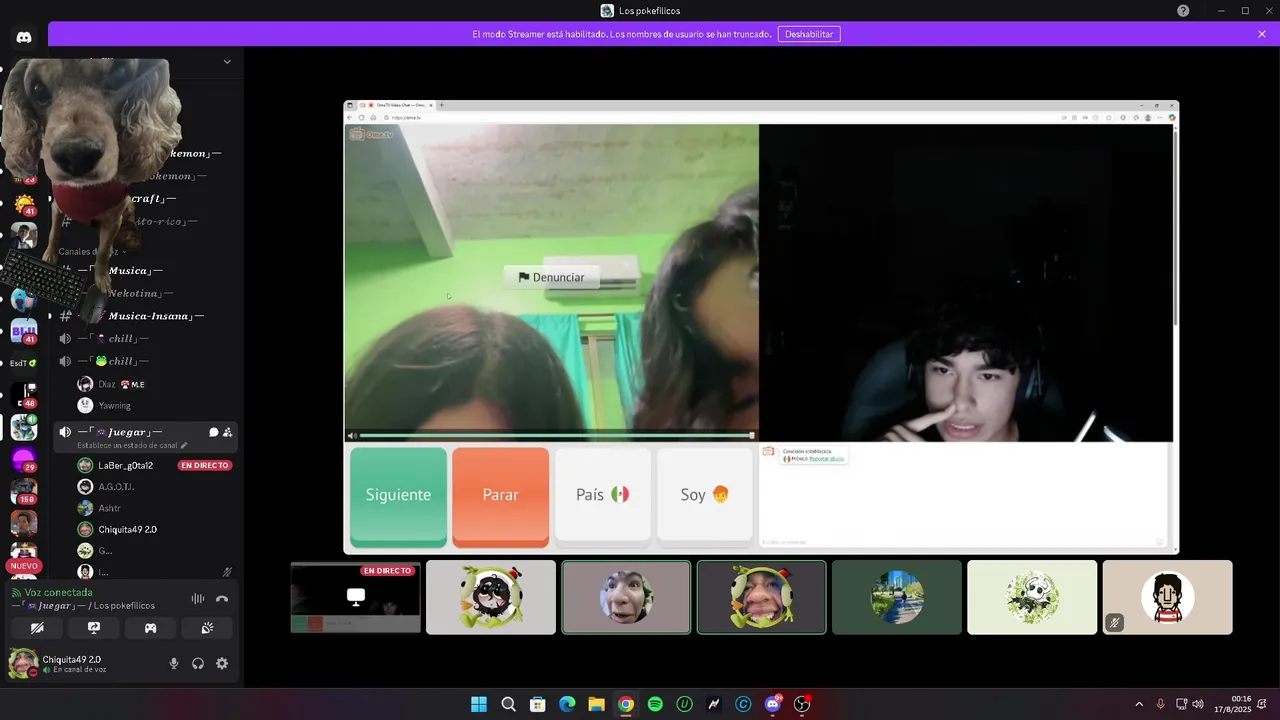Click the help question mark icon

coord(1183,10)
